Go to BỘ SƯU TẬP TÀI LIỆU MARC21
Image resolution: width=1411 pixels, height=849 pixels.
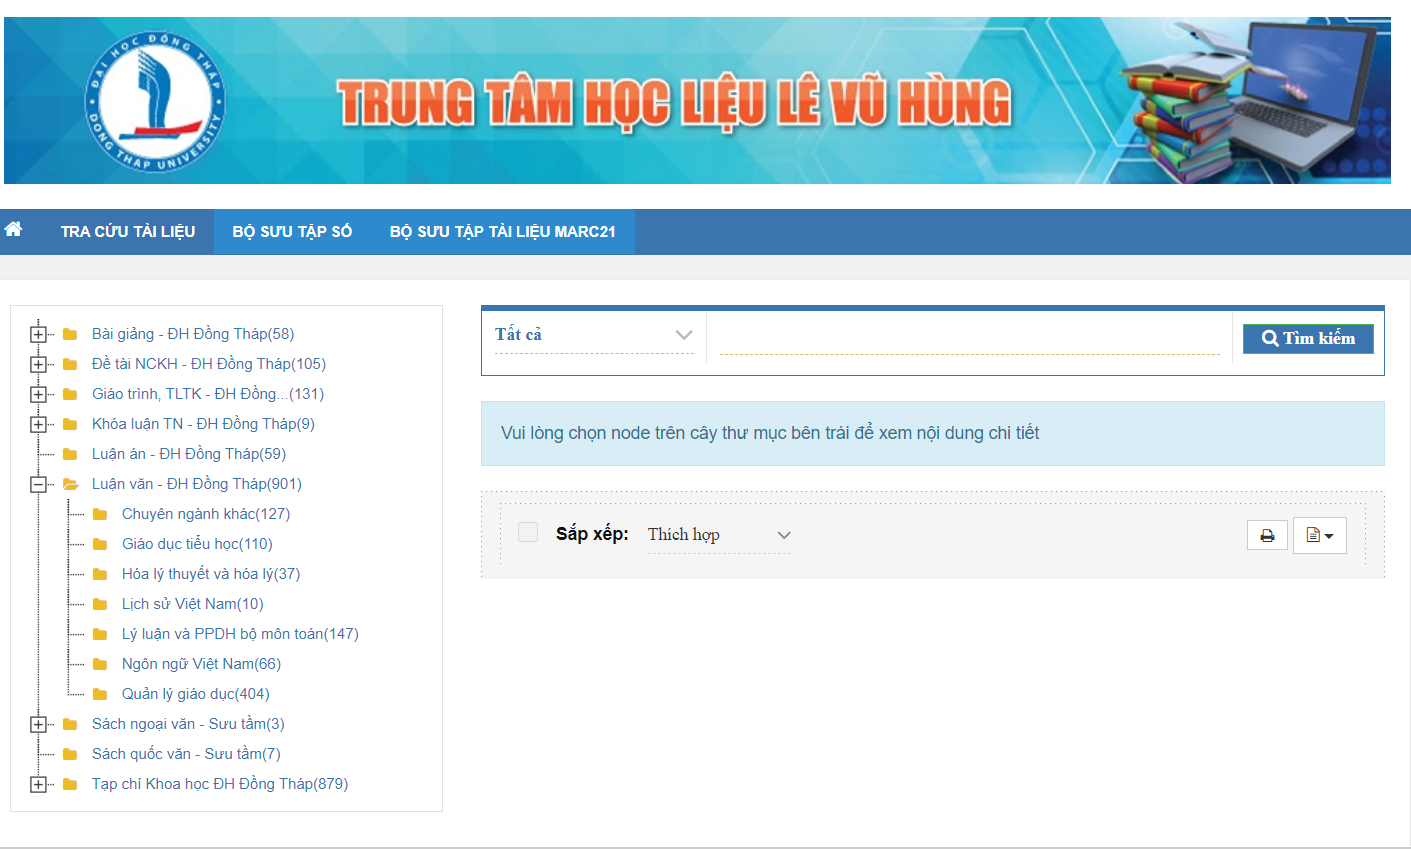point(502,232)
